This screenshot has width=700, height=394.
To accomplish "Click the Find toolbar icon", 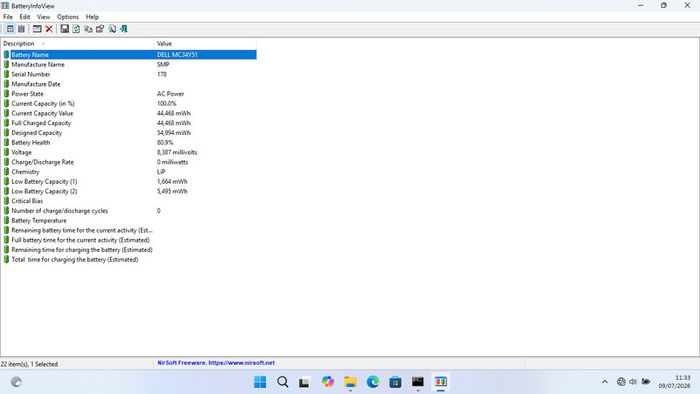I will tap(112, 29).
